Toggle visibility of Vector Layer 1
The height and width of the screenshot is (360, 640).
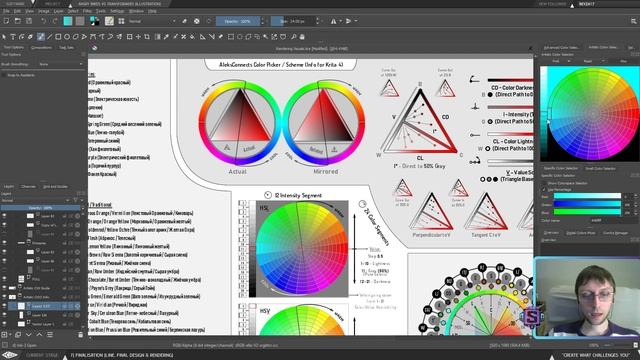[x=4, y=324]
